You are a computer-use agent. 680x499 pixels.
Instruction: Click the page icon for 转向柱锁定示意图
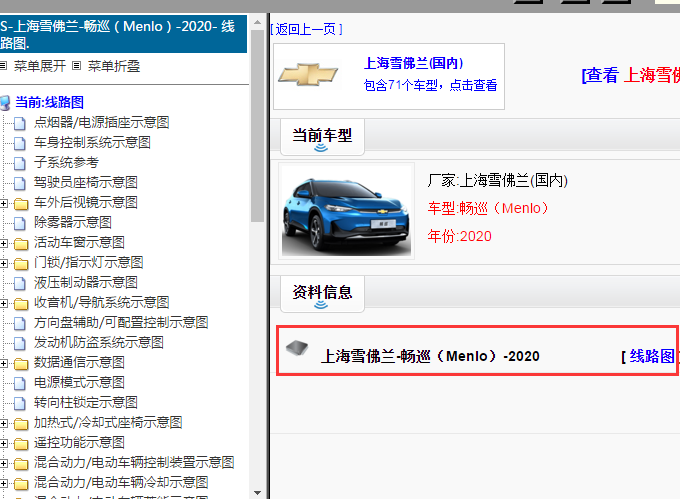click(x=20, y=403)
